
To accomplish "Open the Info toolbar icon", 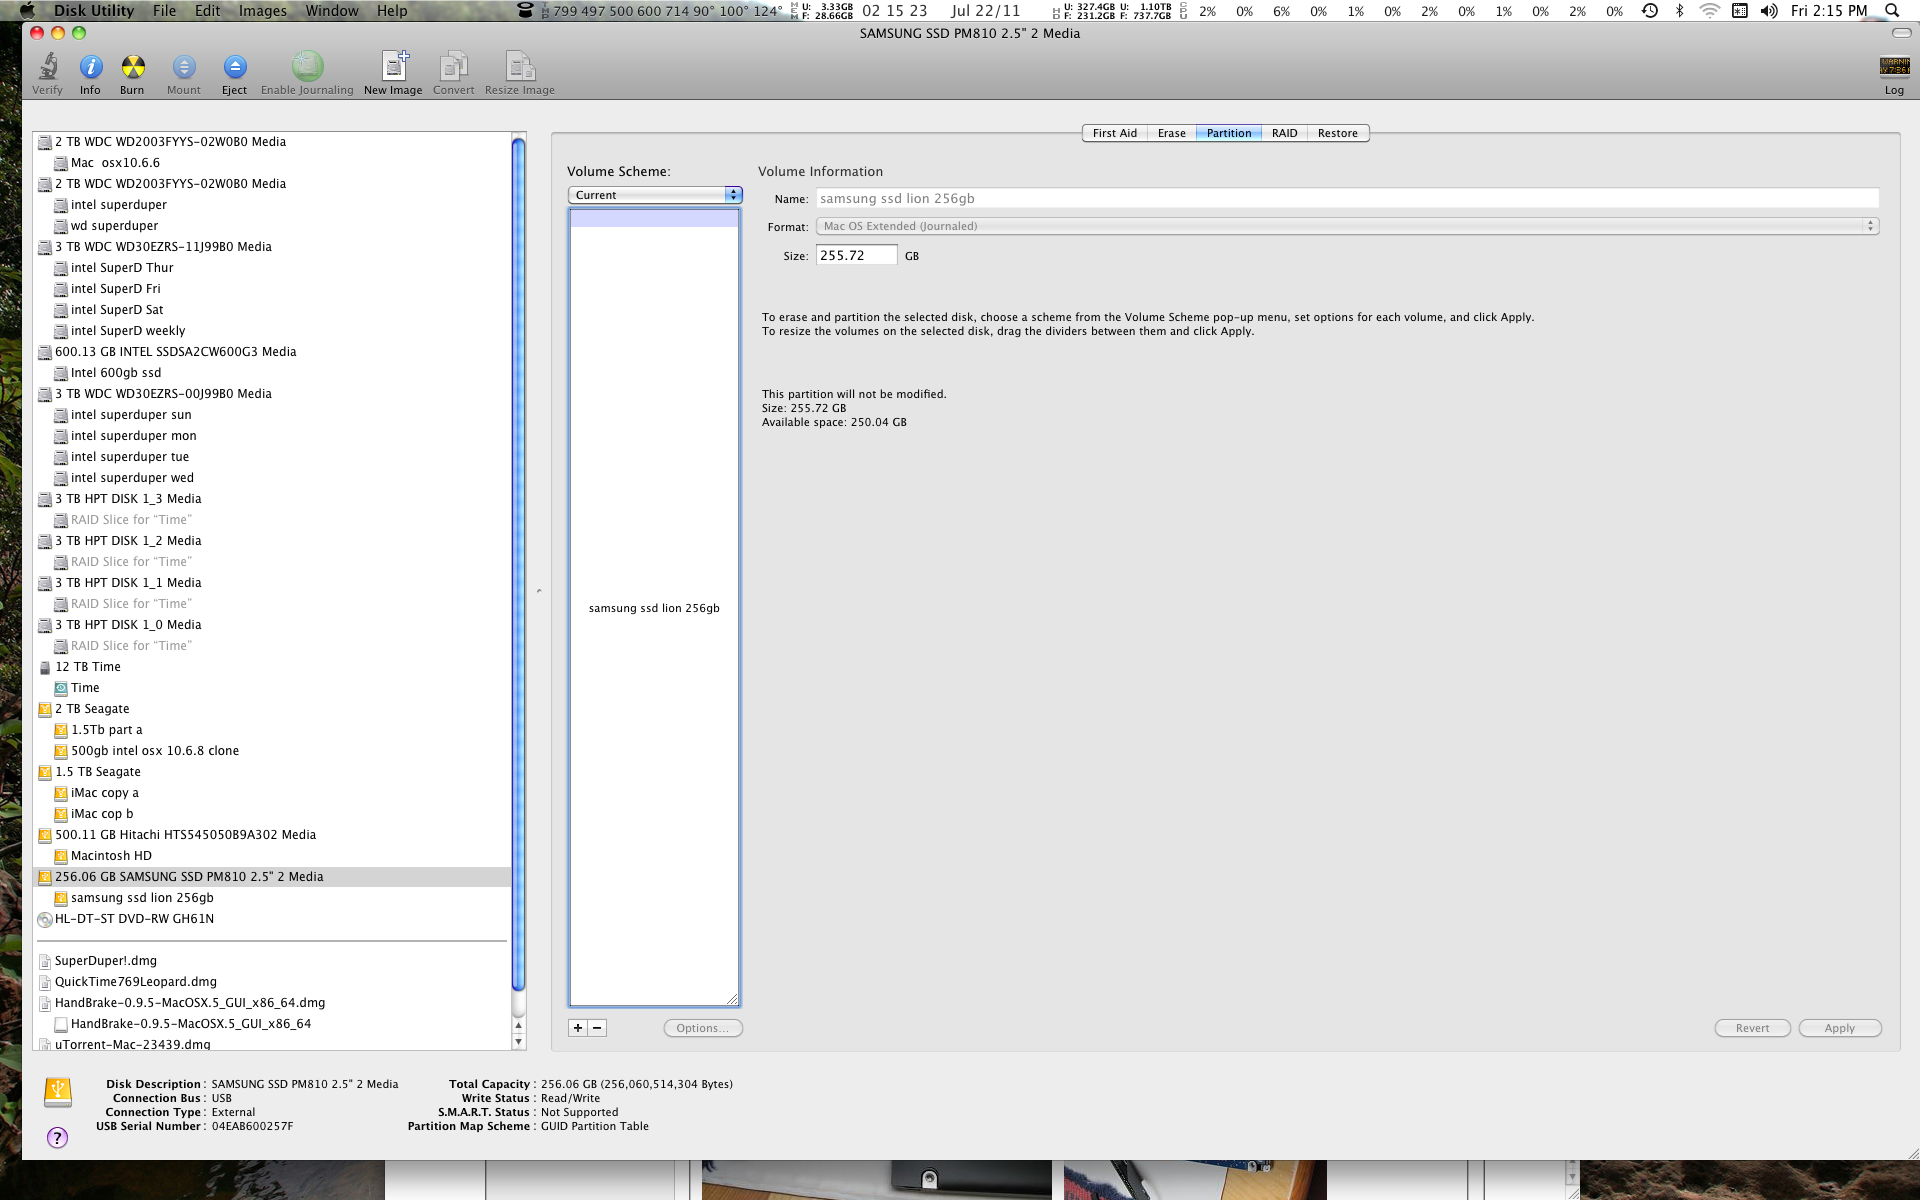I will pyautogui.click(x=90, y=68).
